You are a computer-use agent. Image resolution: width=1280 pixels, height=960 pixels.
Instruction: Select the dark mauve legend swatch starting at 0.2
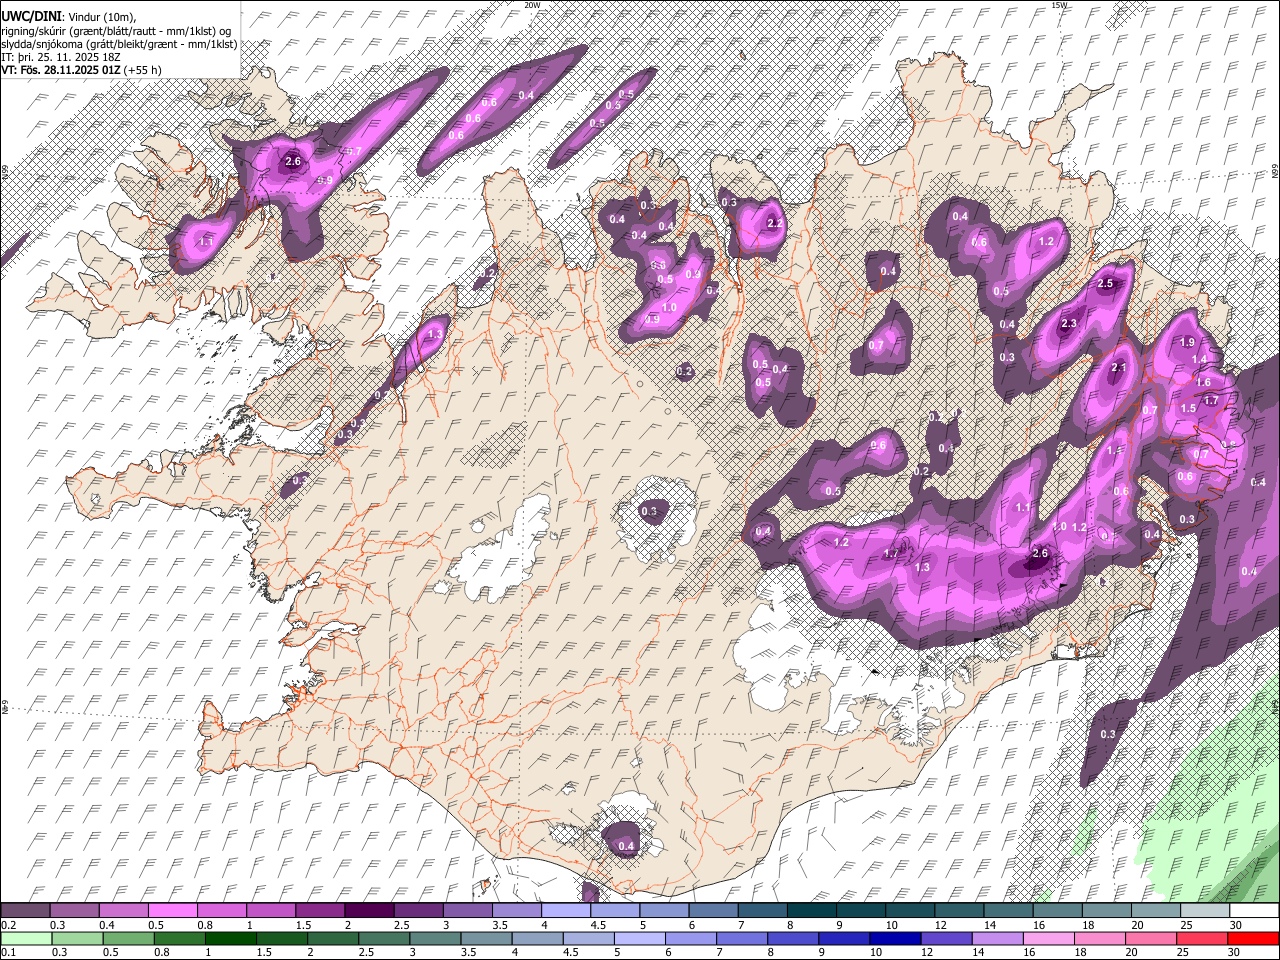[25, 911]
